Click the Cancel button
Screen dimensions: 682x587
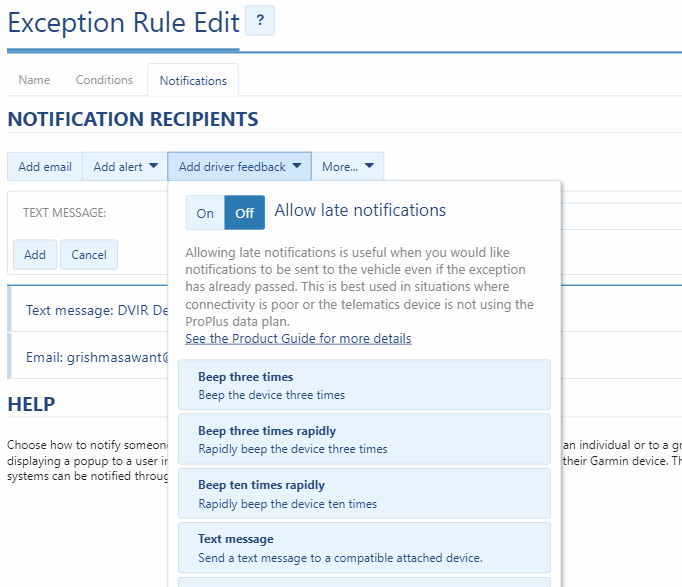[x=89, y=254]
